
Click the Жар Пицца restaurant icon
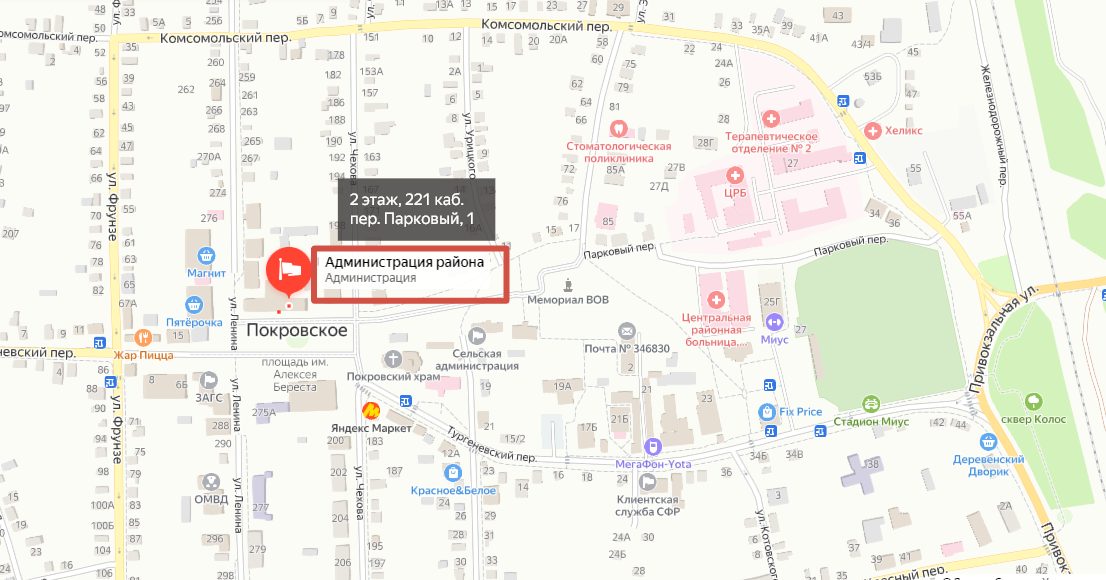tap(143, 337)
